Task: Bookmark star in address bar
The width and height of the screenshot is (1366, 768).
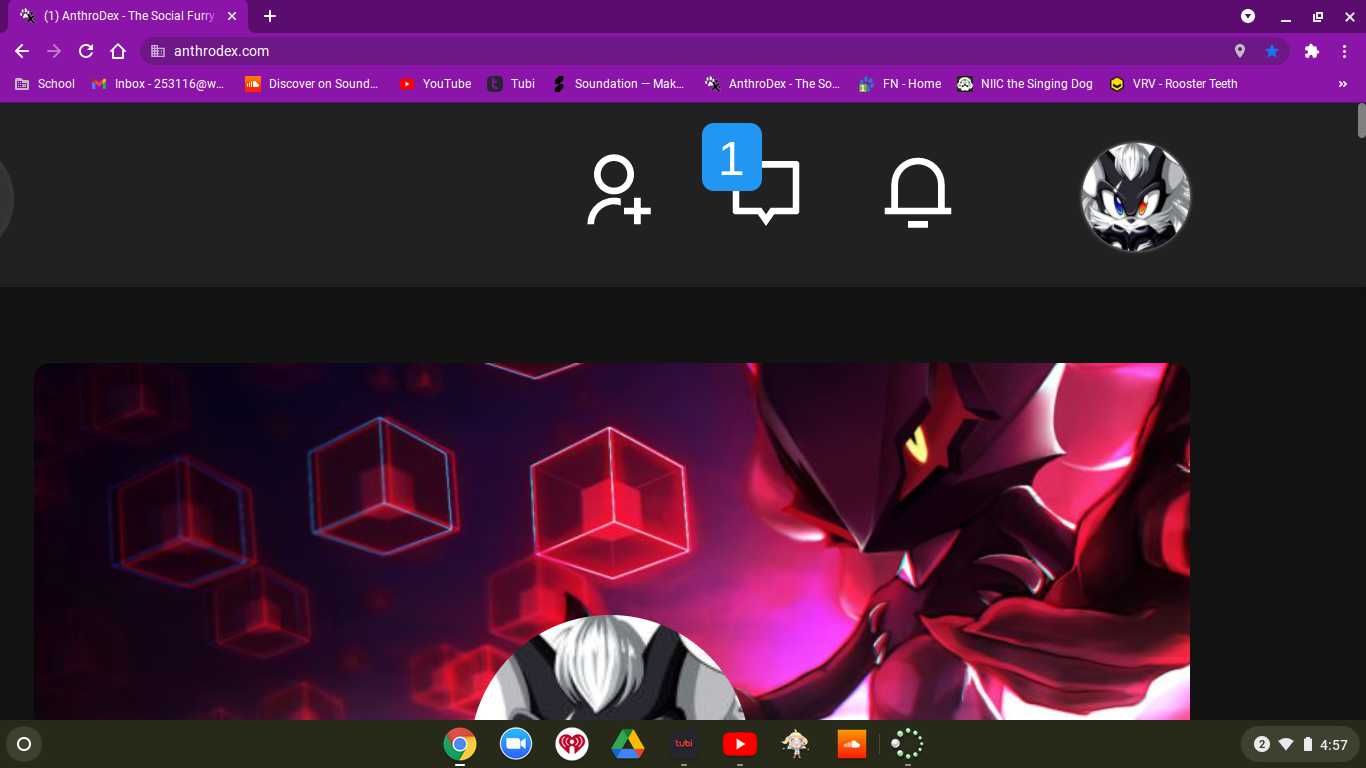Action: 1272,51
